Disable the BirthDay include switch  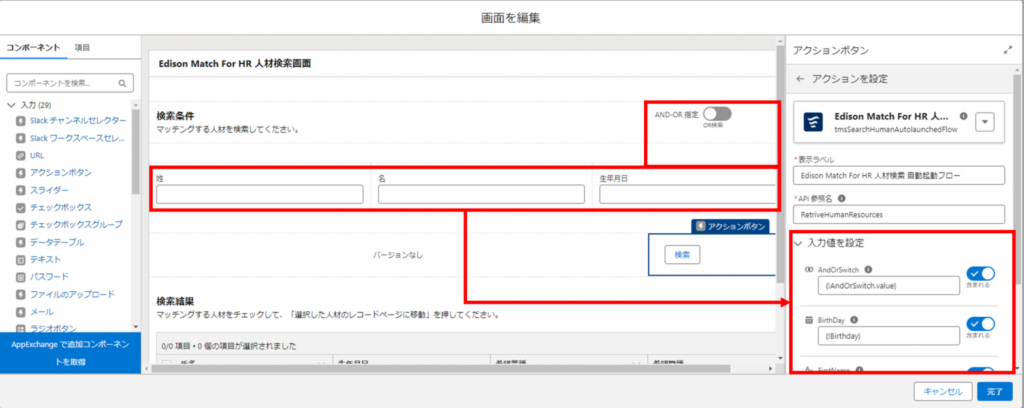click(x=980, y=323)
